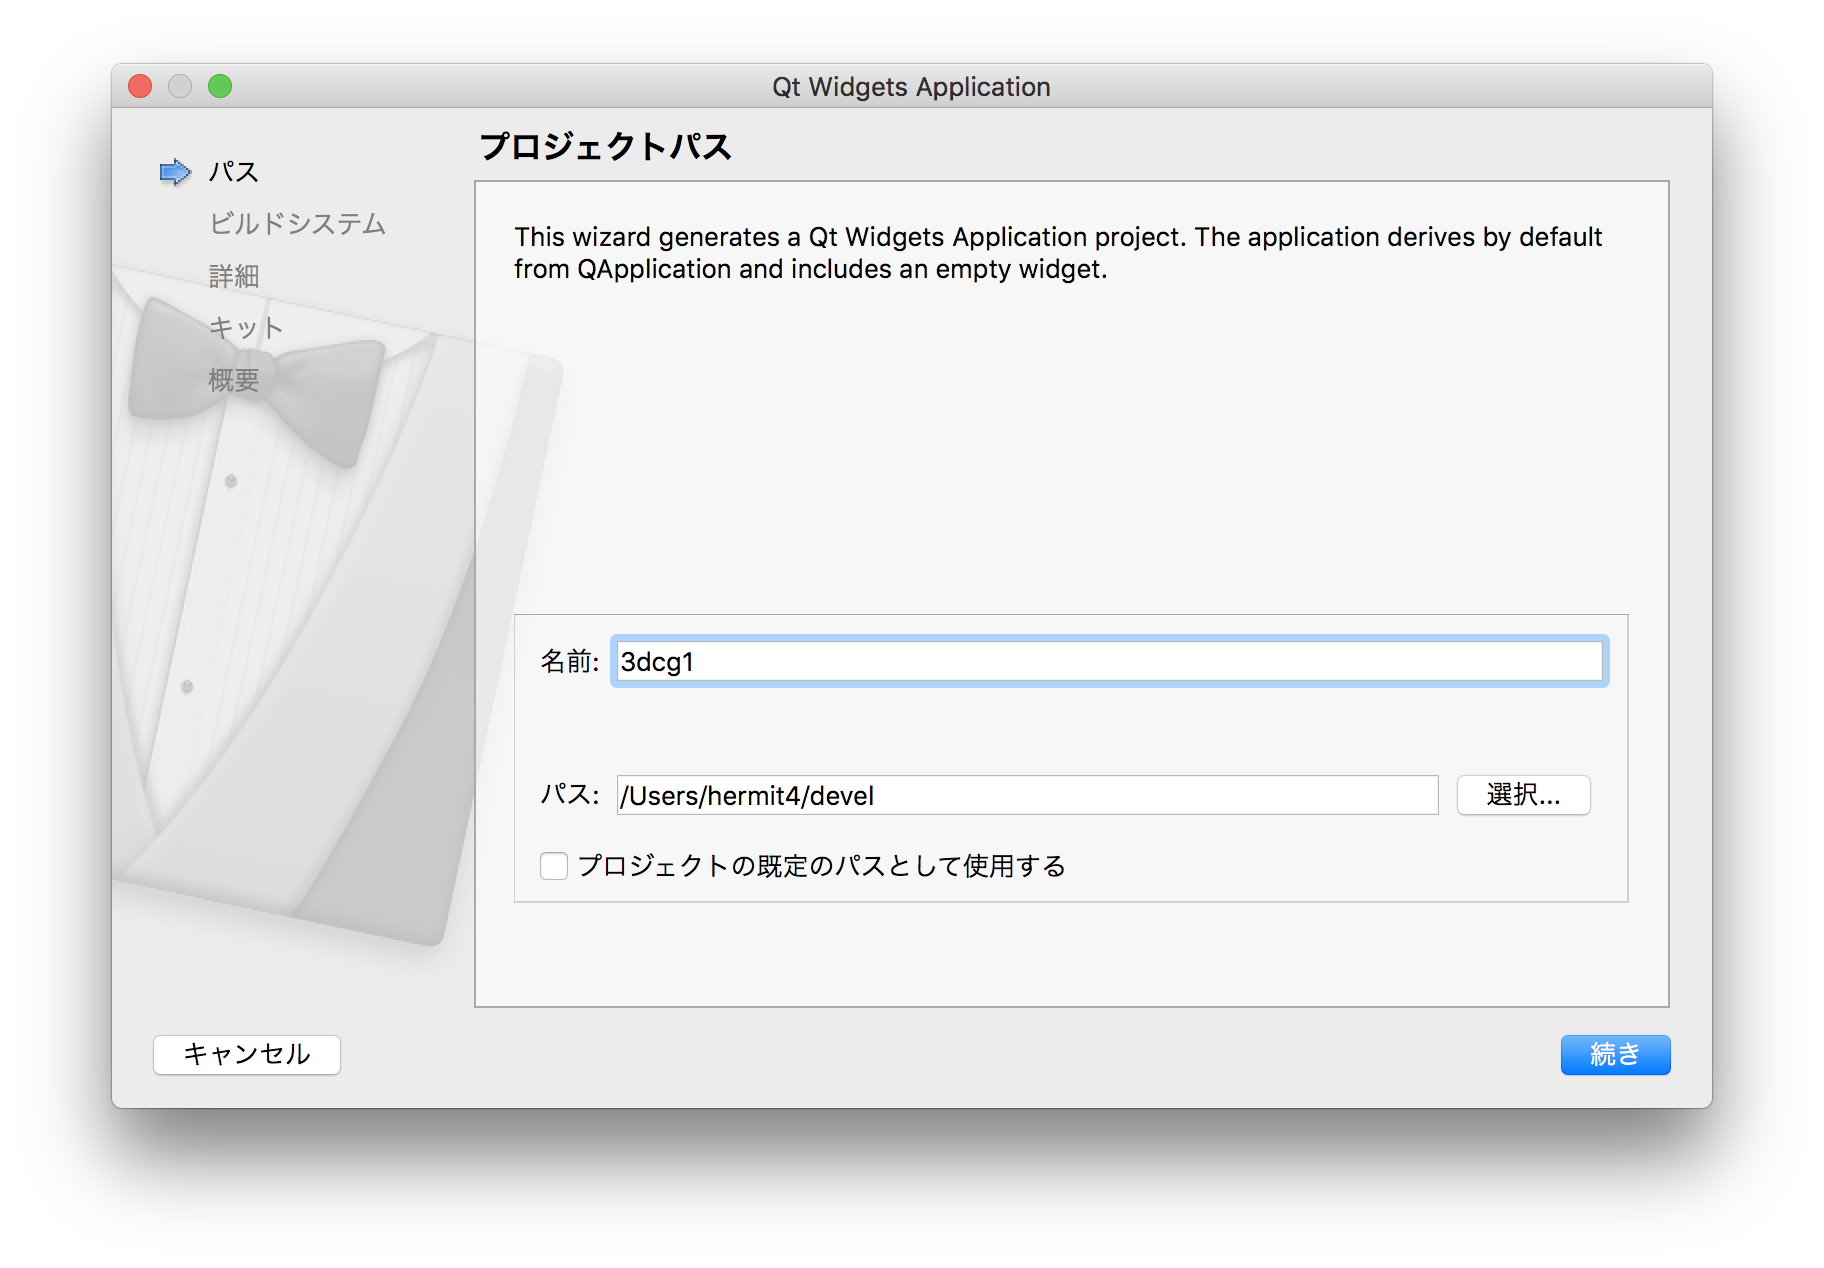1824x1268 pixels.
Task: Click the プロジェクトパス heading
Action: click(606, 146)
